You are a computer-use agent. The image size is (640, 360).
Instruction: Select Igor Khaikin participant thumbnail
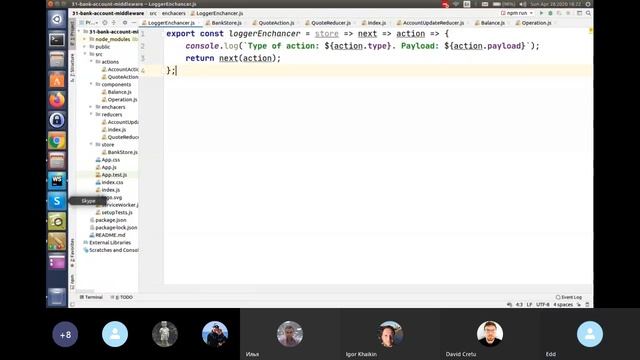click(x=390, y=334)
